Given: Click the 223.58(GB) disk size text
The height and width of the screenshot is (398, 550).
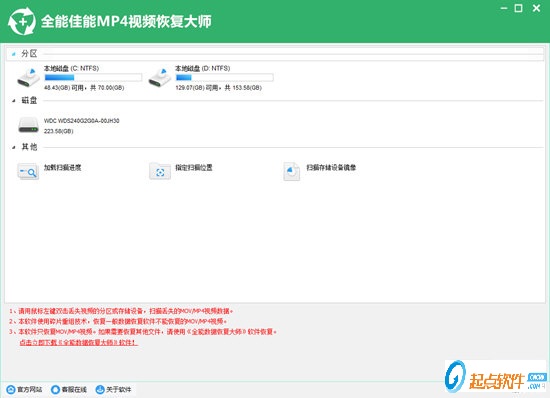Looking at the screenshot, I should coord(59,131).
